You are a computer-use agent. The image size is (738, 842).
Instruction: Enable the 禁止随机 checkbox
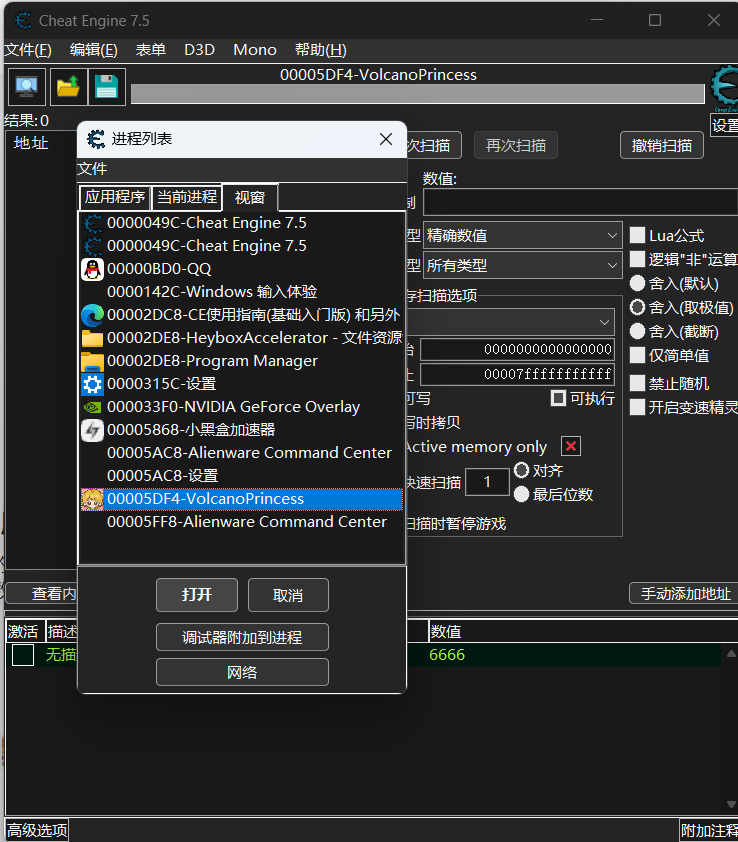(x=637, y=383)
